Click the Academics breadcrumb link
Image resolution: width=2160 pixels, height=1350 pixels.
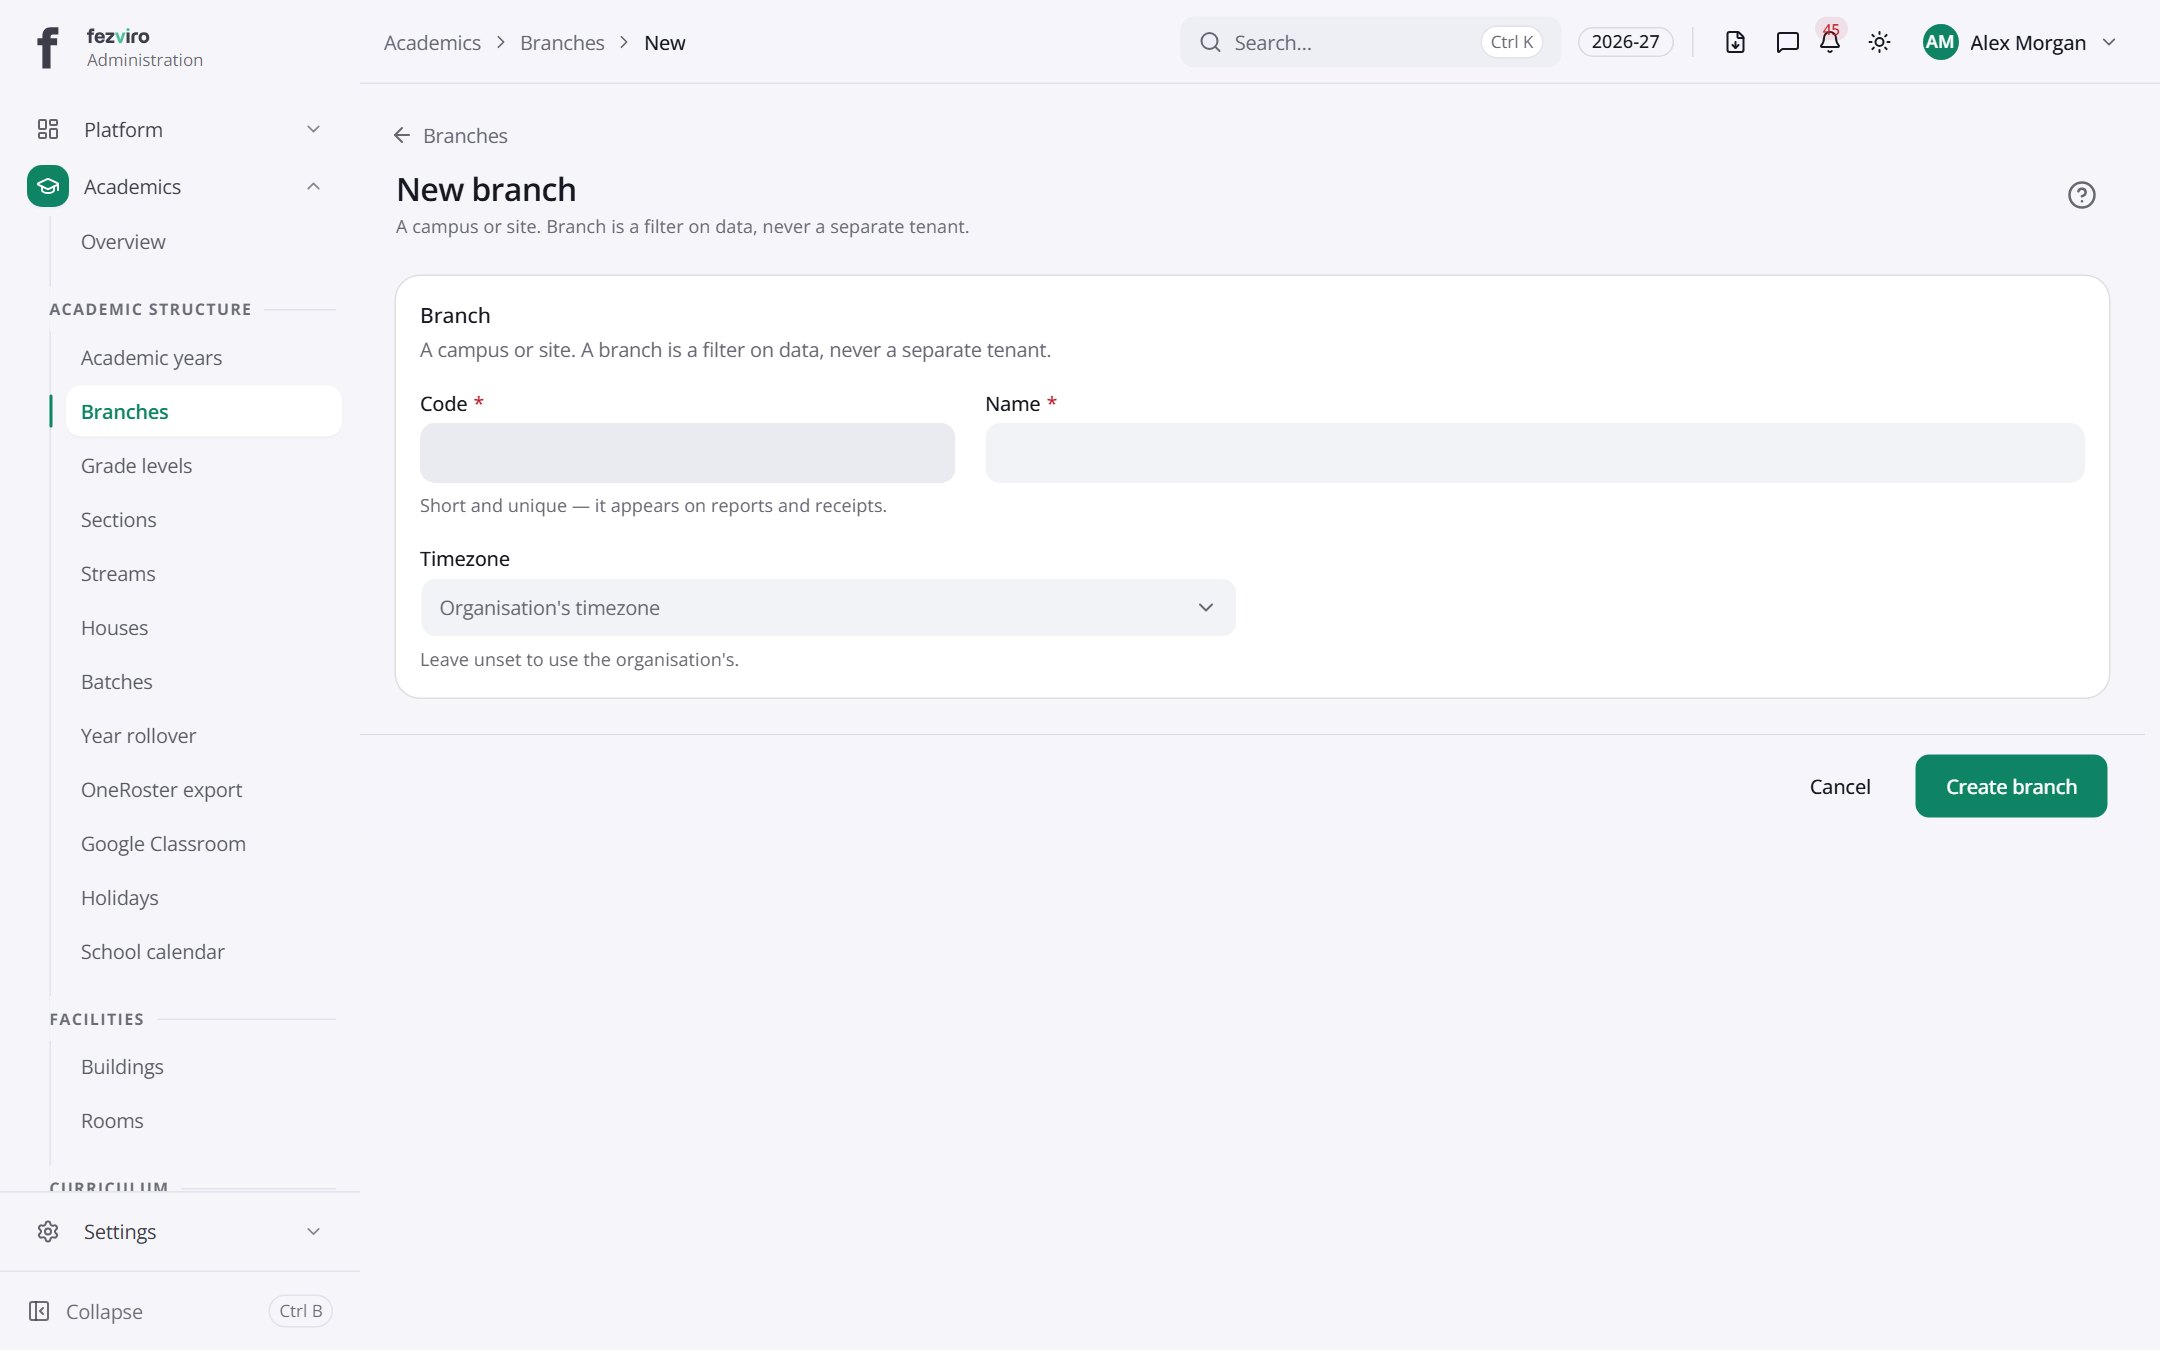[432, 42]
